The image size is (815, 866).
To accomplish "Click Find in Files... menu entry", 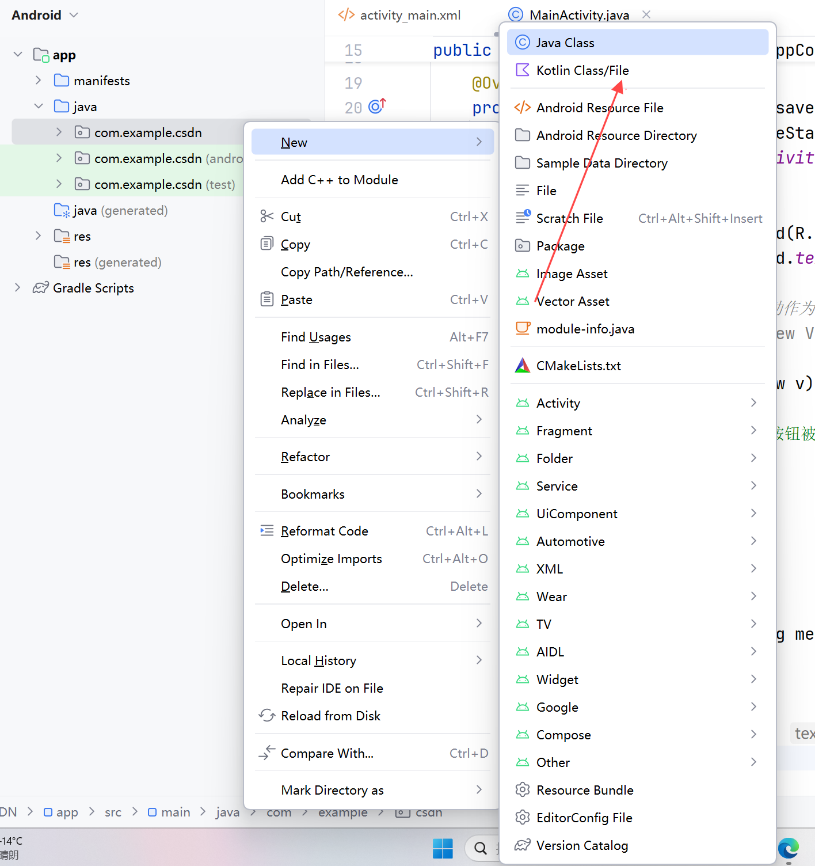I will point(373,365).
